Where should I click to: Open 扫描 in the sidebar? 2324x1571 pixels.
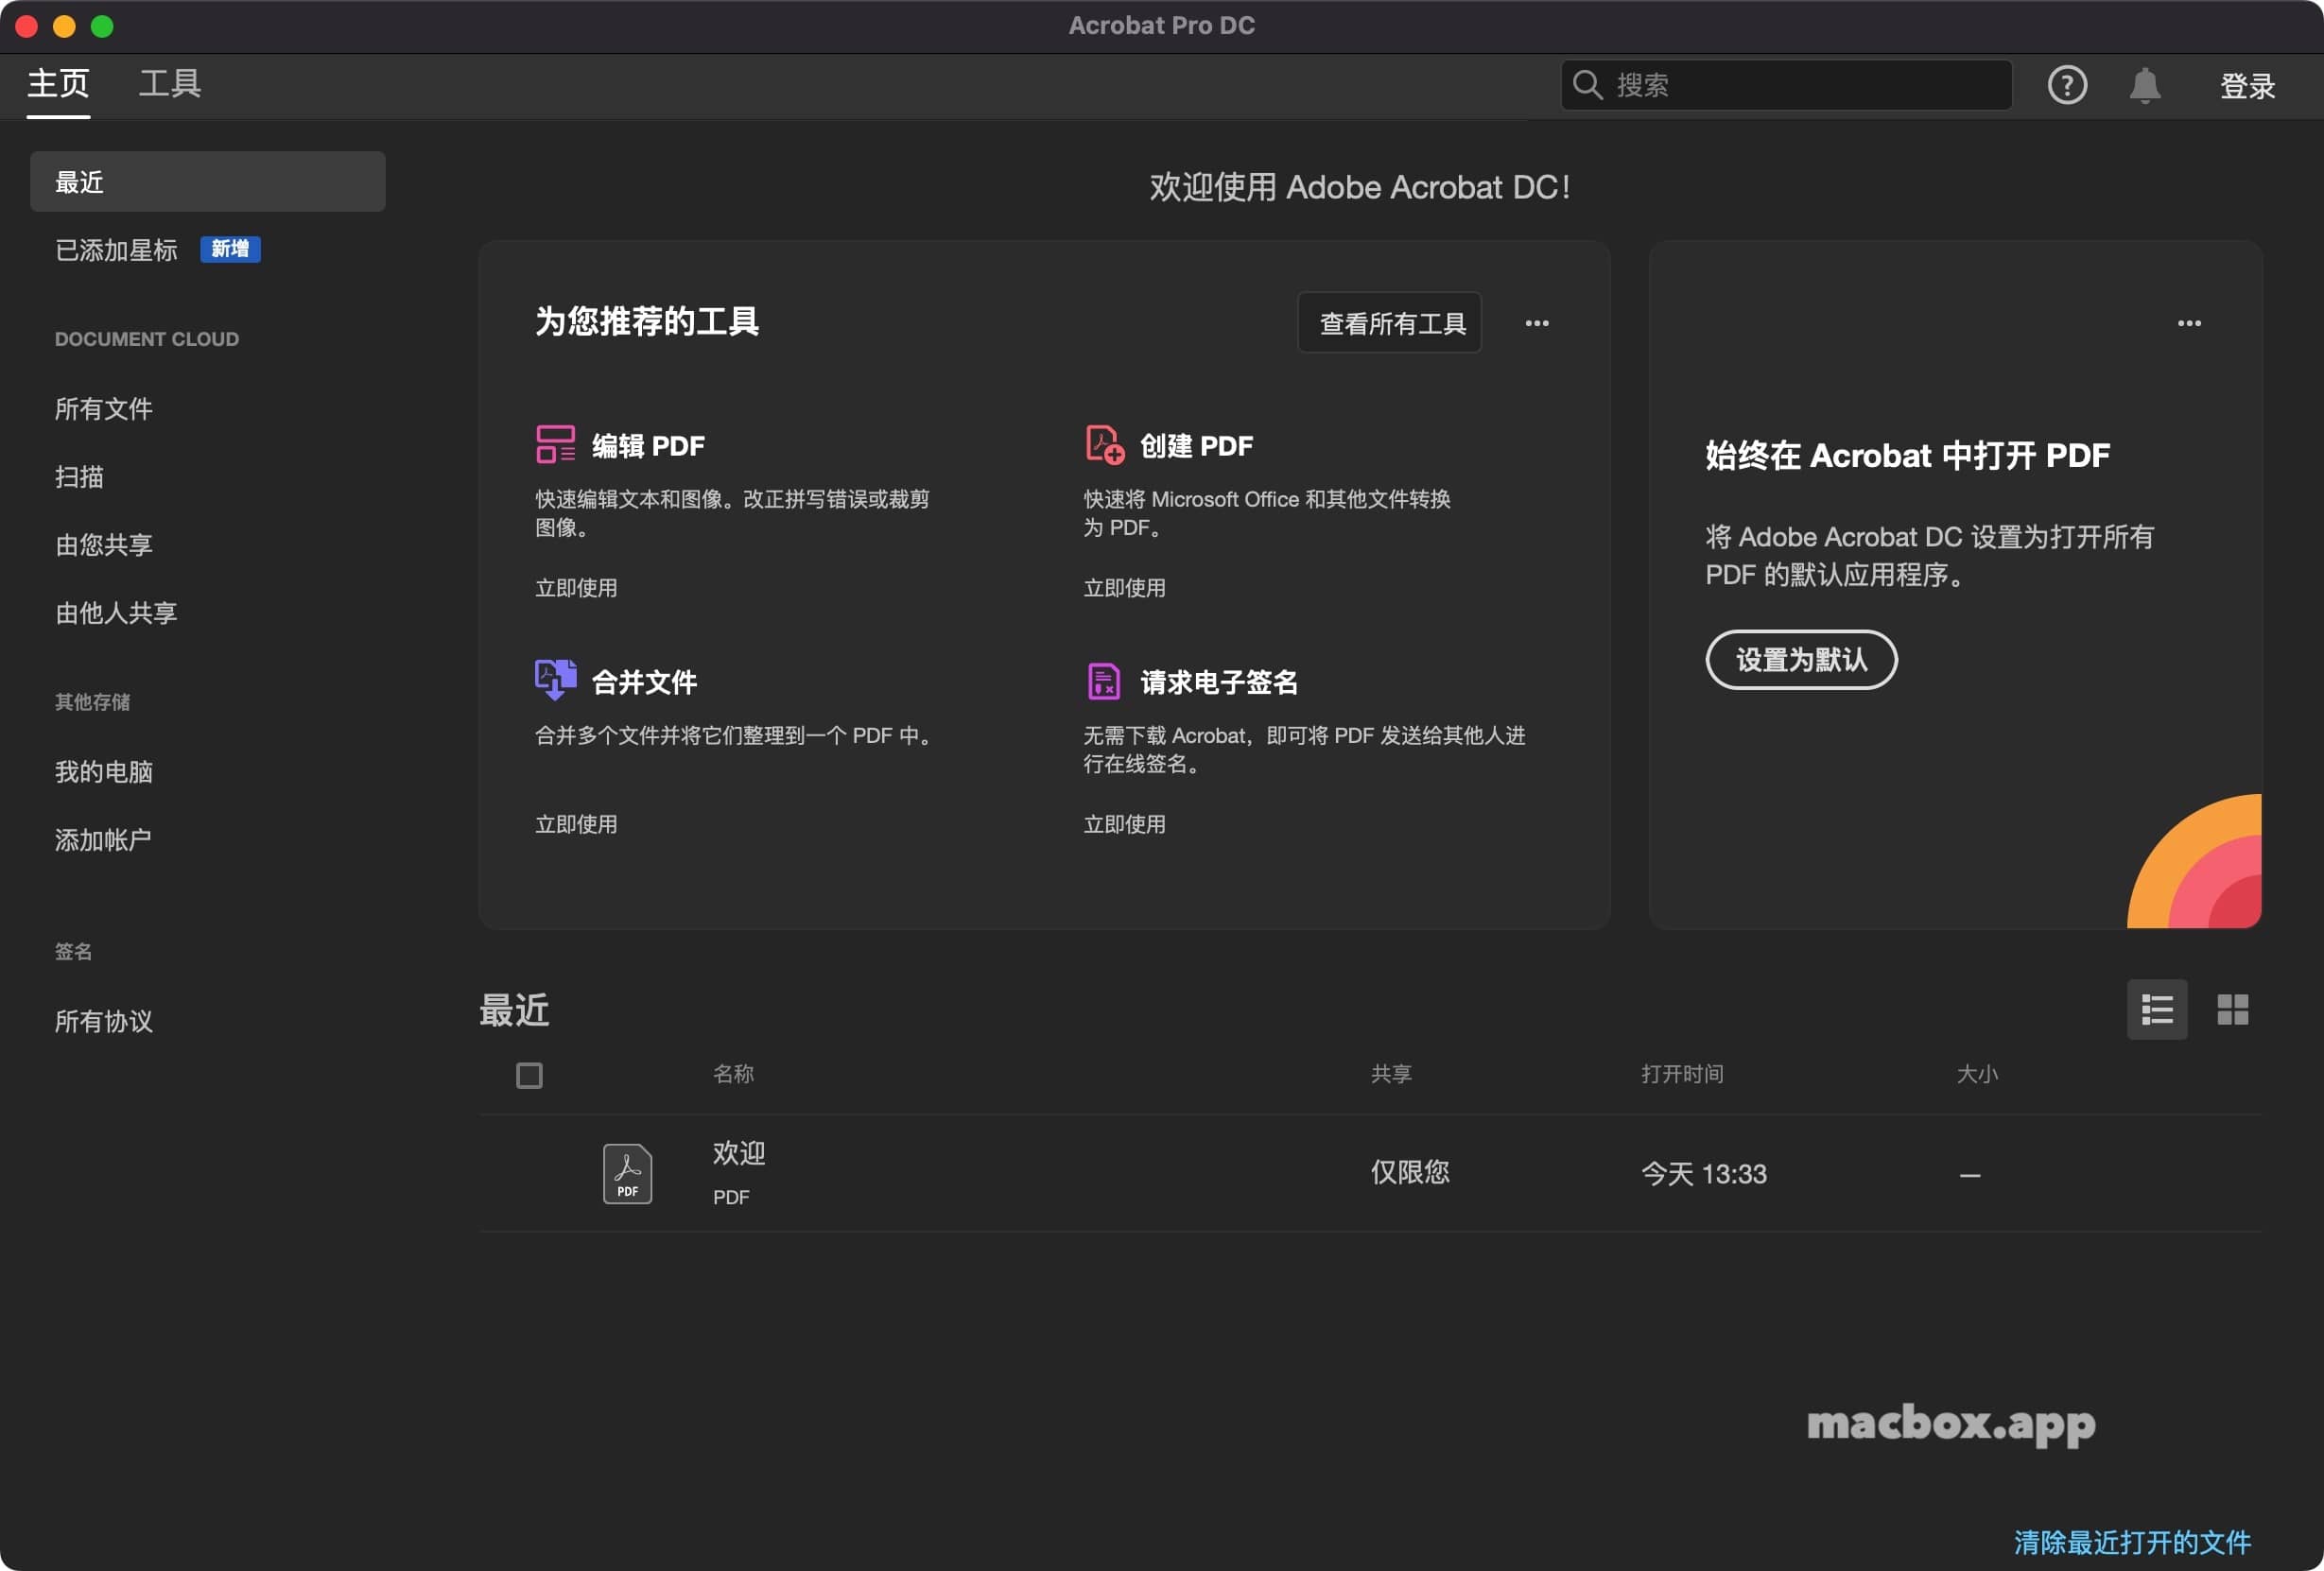79,477
